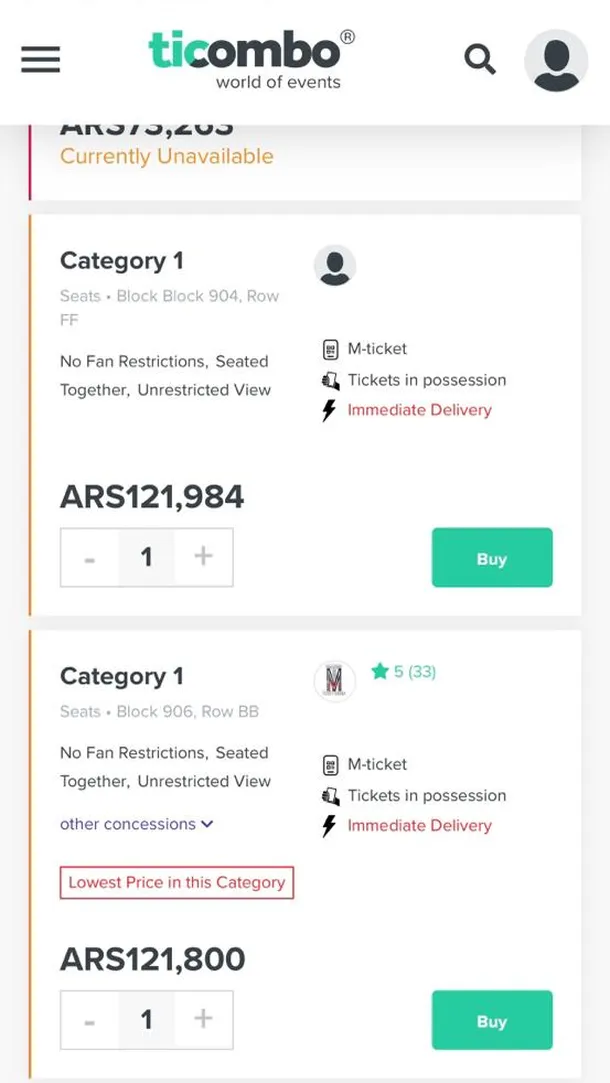Open the hamburger navigation menu
610x1083 pixels.
41,60
